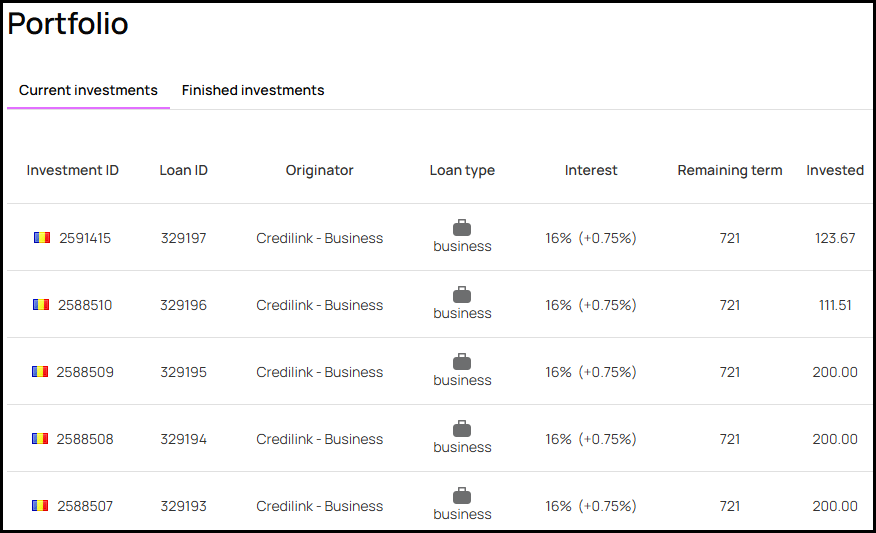
Task: Open loan ID 329197 link
Action: [184, 238]
